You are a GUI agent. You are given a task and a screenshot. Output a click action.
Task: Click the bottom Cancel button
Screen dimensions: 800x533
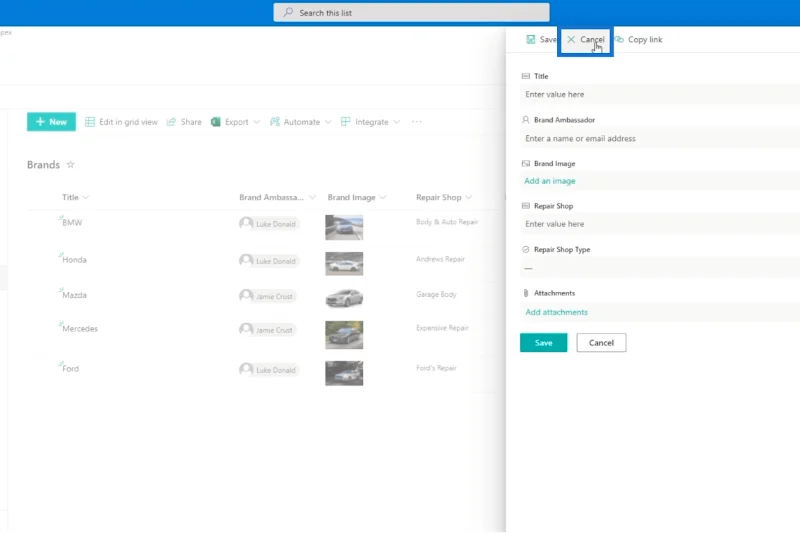pyautogui.click(x=601, y=343)
